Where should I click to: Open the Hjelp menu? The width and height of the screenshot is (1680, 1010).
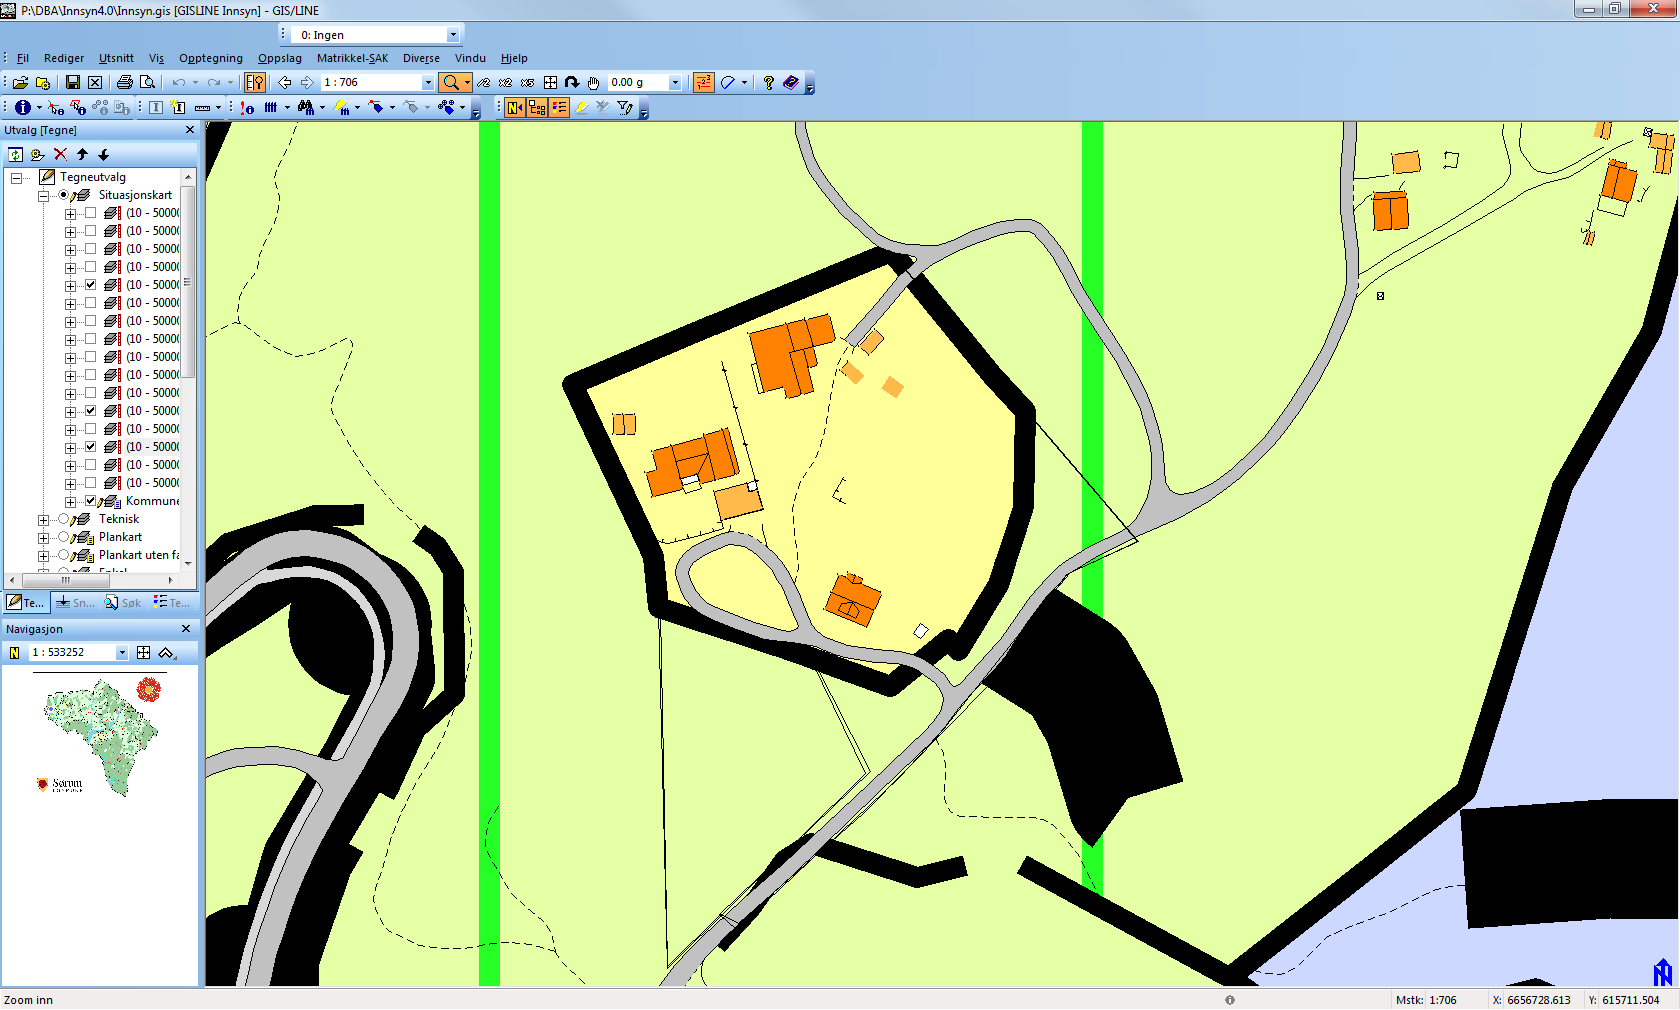coord(514,58)
